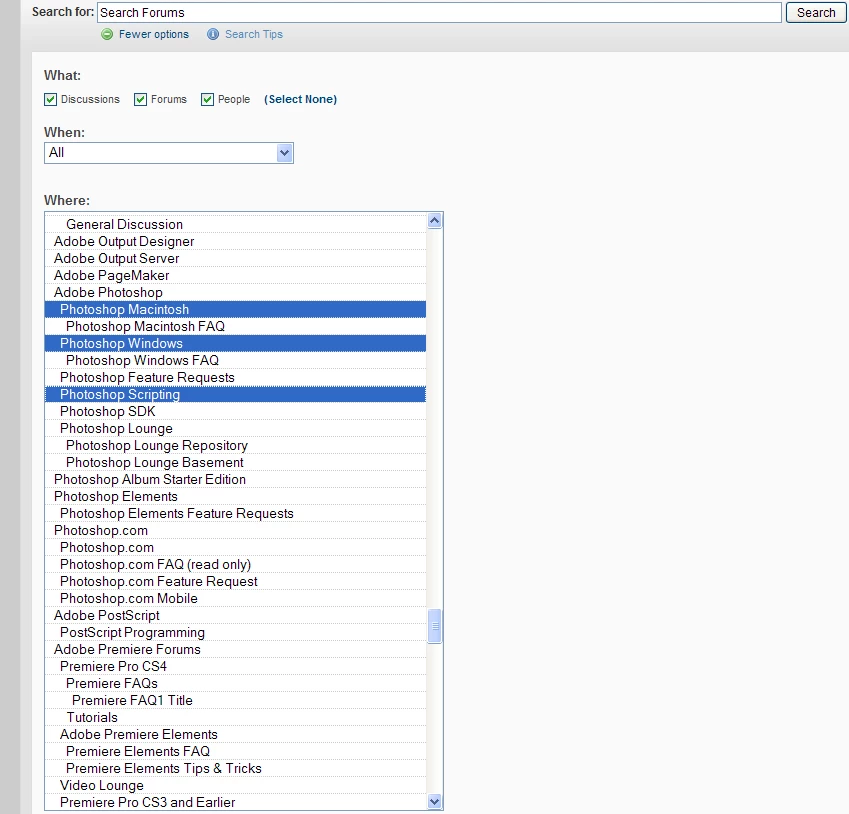Select Adobe Output Designer

click(236, 241)
